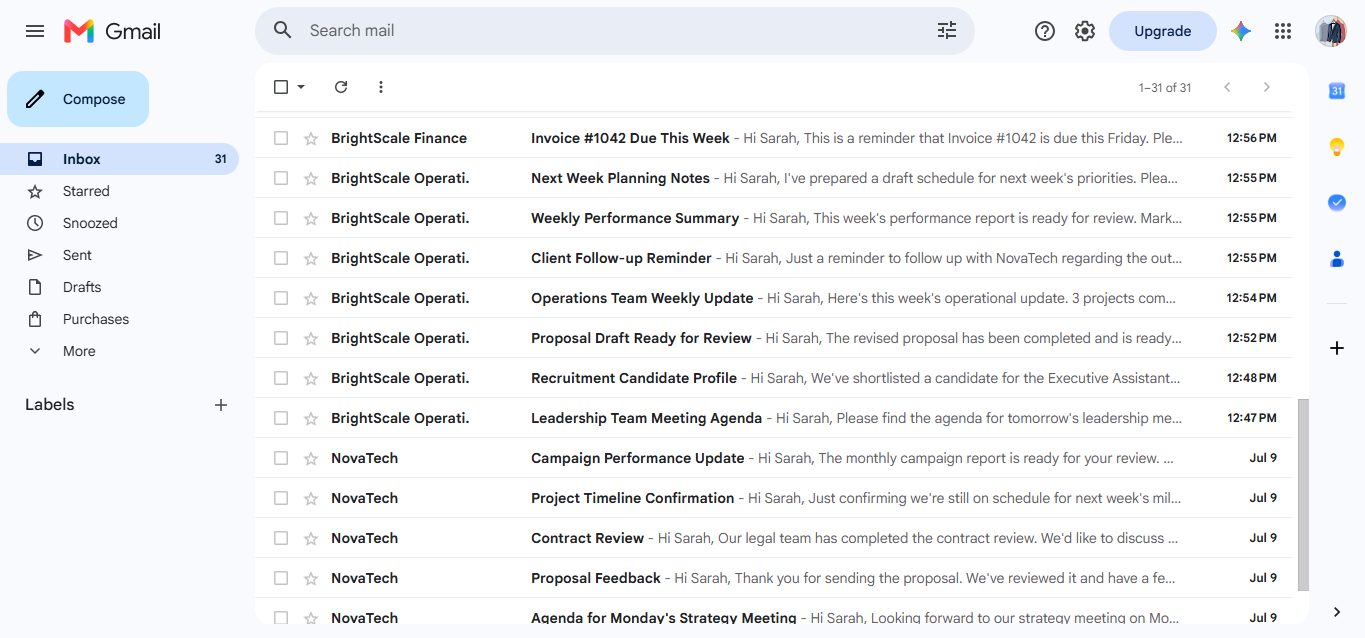Open the Inbox folder
This screenshot has height=638, width=1365.
(x=119, y=159)
